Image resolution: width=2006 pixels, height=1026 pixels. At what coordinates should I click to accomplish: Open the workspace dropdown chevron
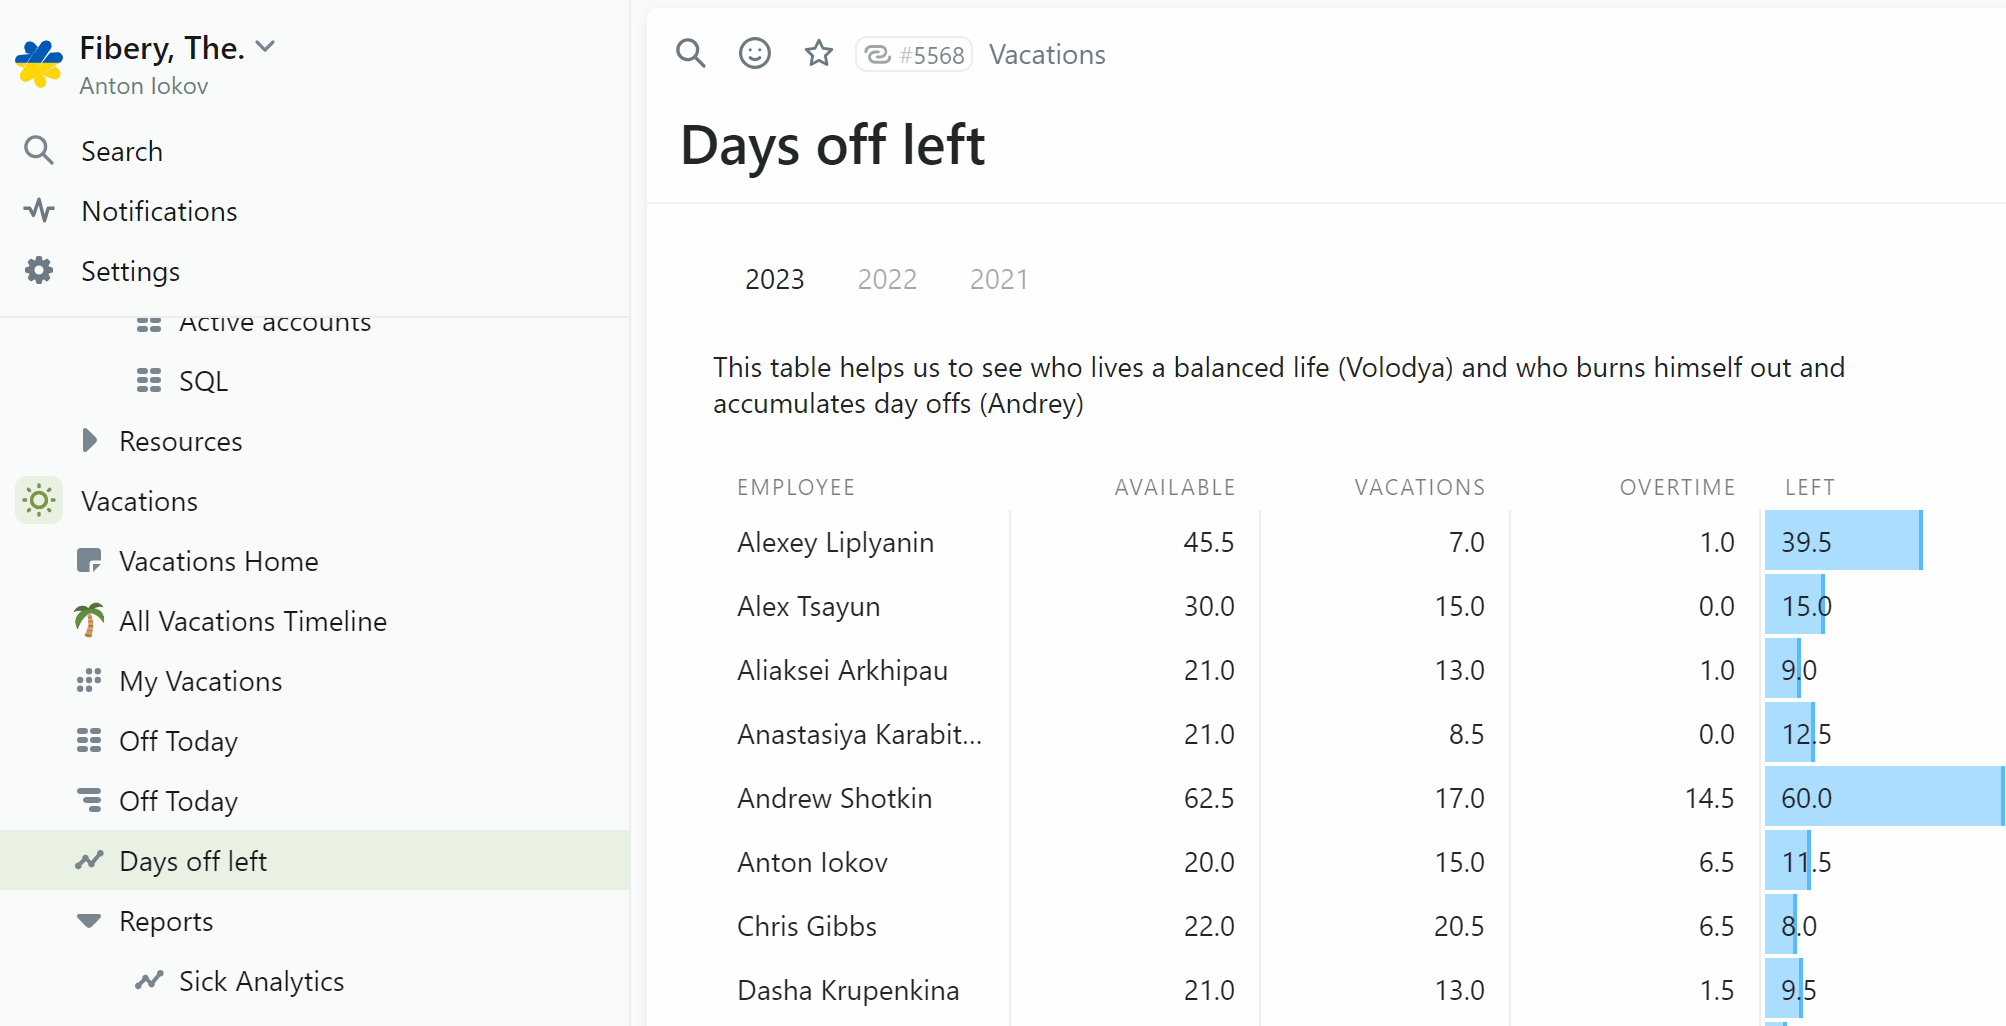(x=265, y=46)
